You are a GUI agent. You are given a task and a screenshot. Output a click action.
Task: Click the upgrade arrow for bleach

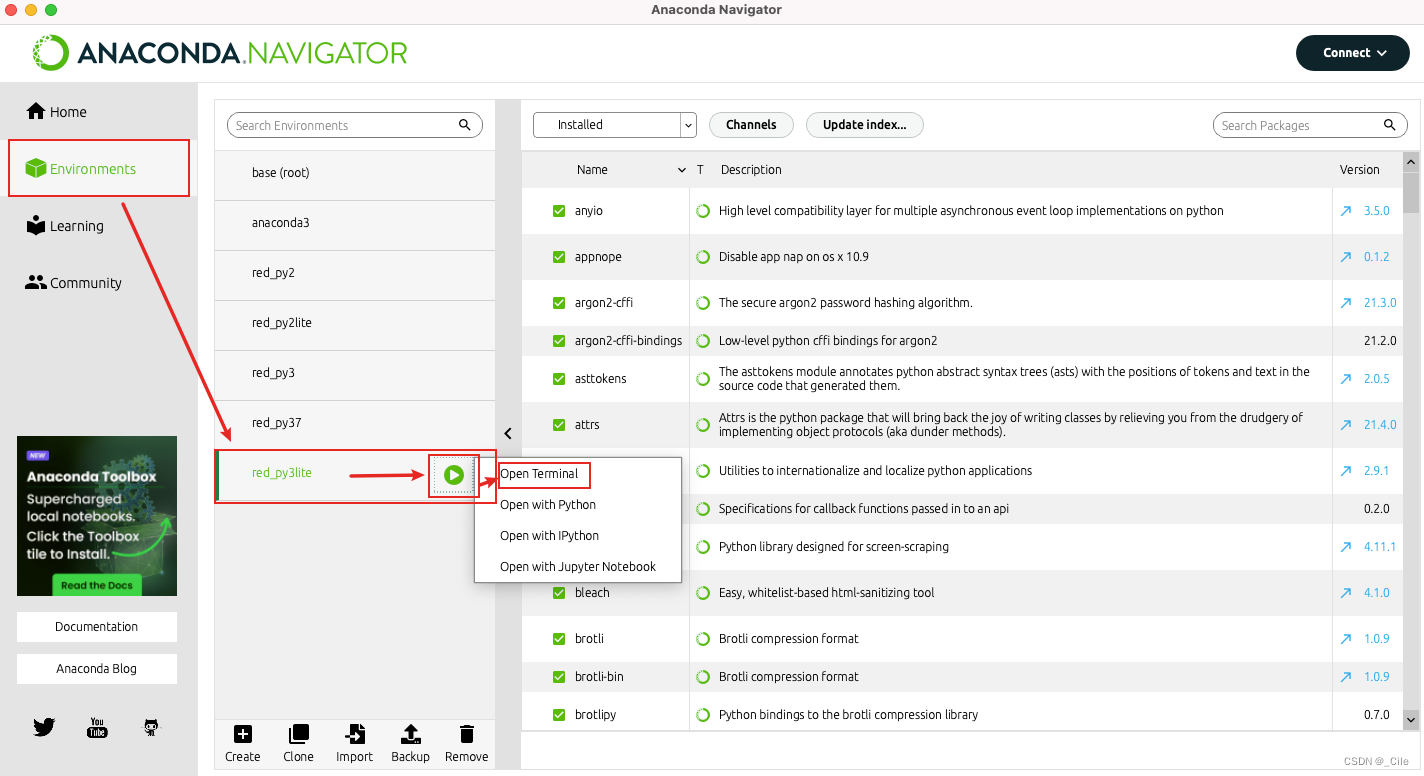(x=1346, y=593)
